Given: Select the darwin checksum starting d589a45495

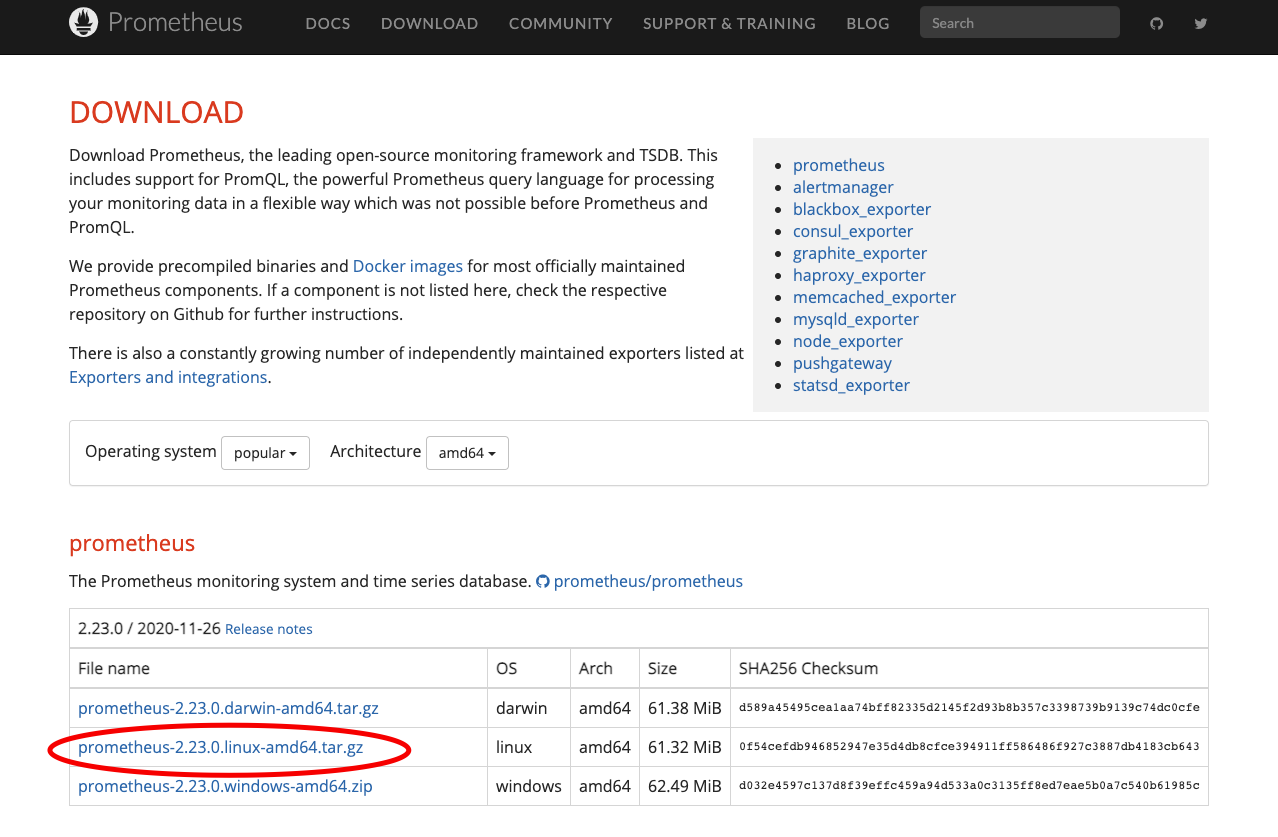Looking at the screenshot, I should tap(969, 708).
